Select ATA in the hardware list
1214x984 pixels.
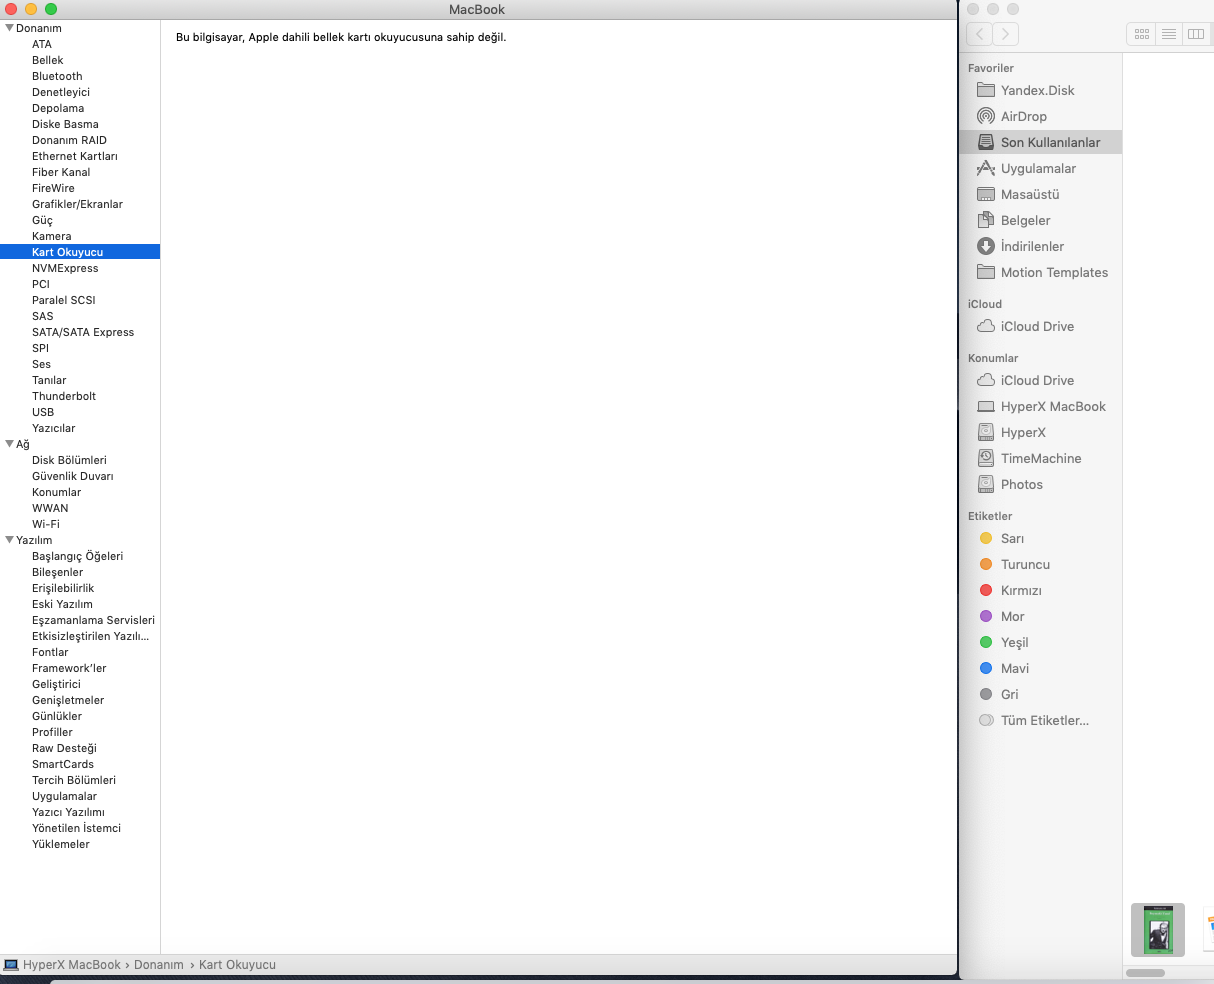pyautogui.click(x=42, y=44)
